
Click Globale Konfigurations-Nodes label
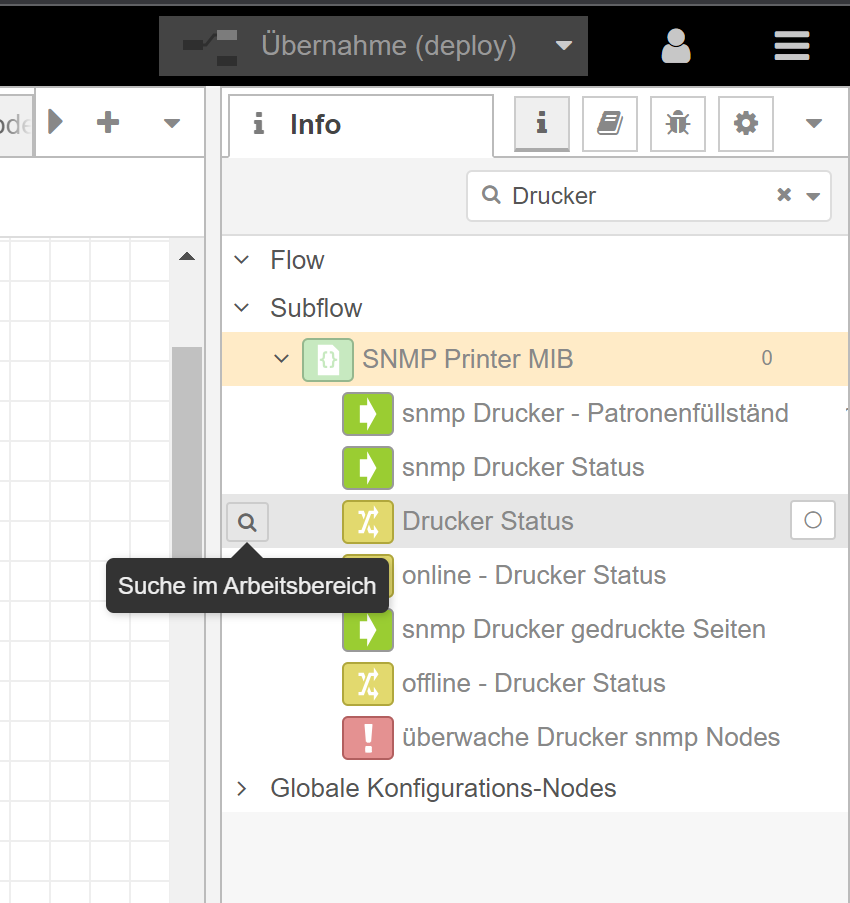443,788
